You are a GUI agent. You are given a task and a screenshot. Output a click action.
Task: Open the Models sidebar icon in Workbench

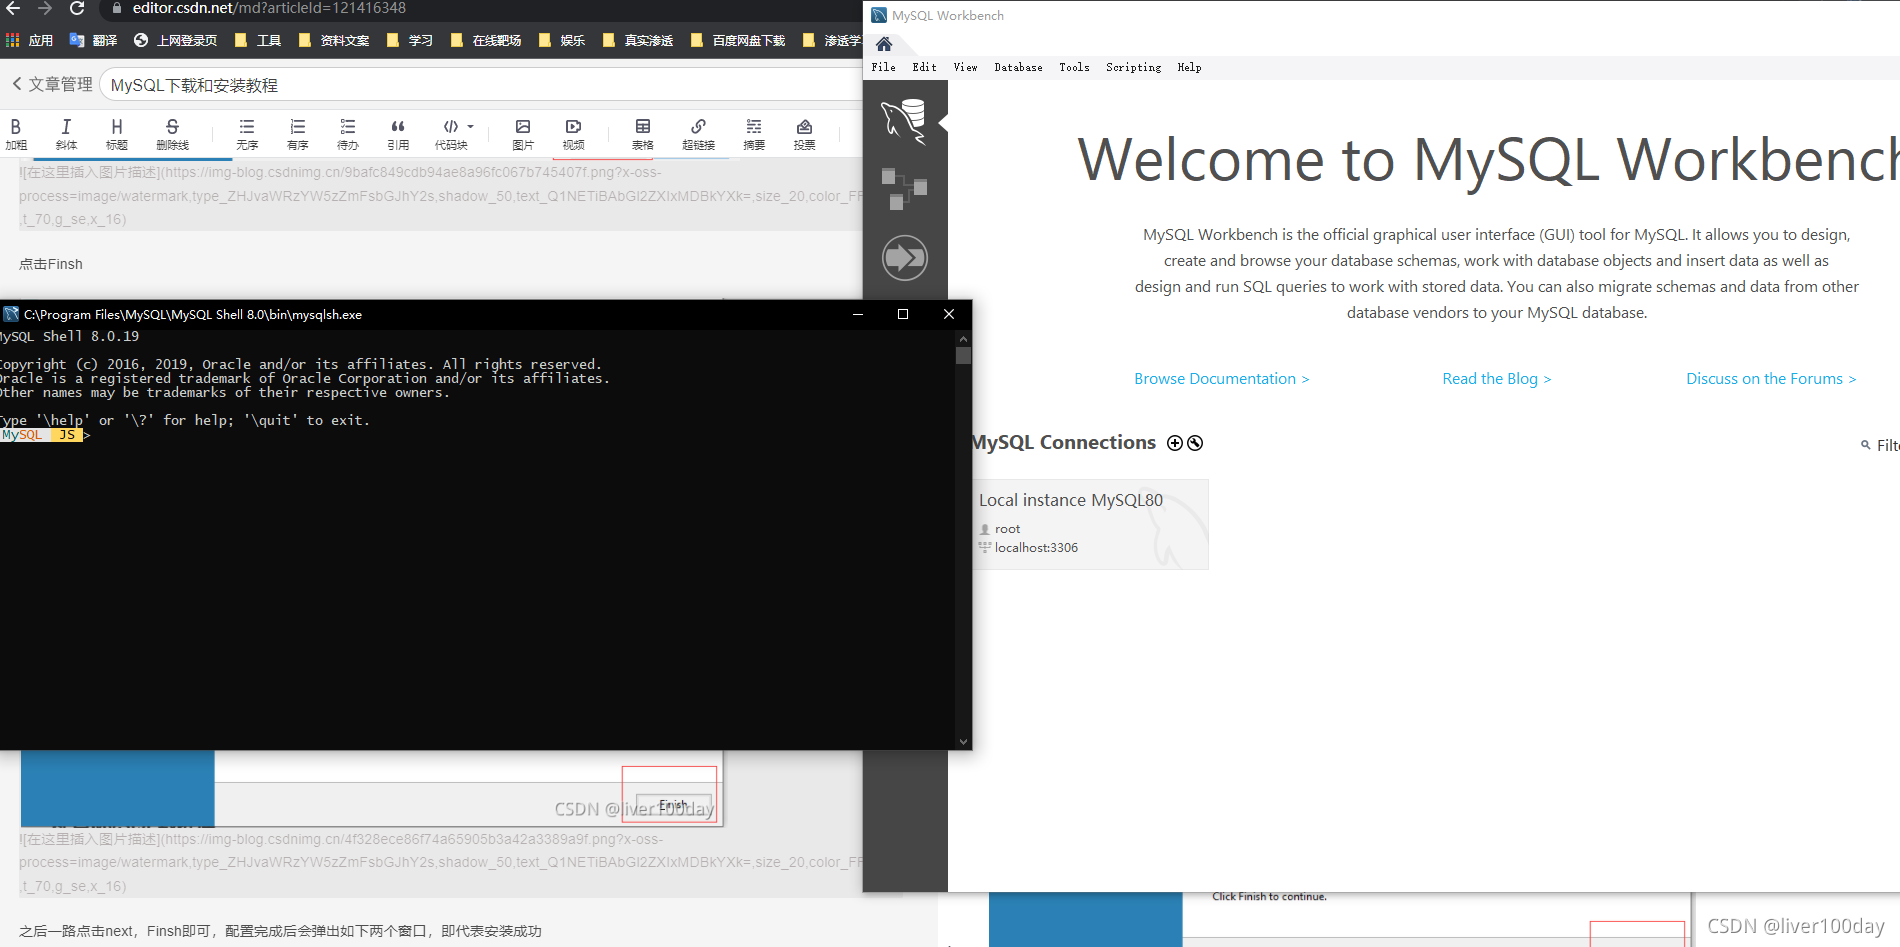tap(904, 188)
